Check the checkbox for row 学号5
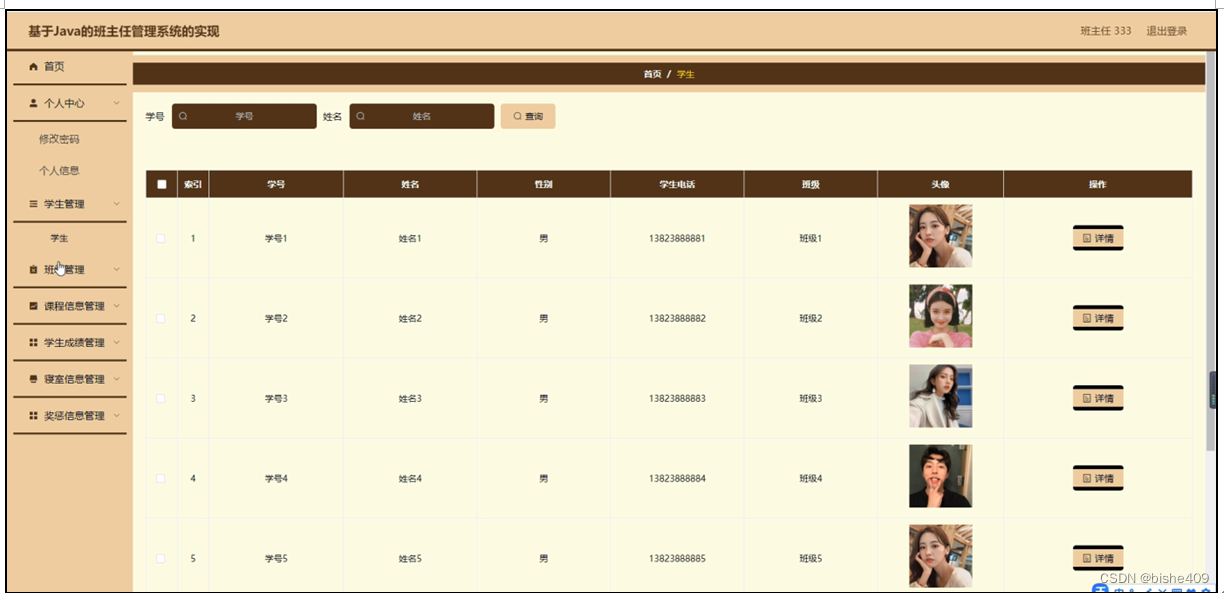 point(161,558)
